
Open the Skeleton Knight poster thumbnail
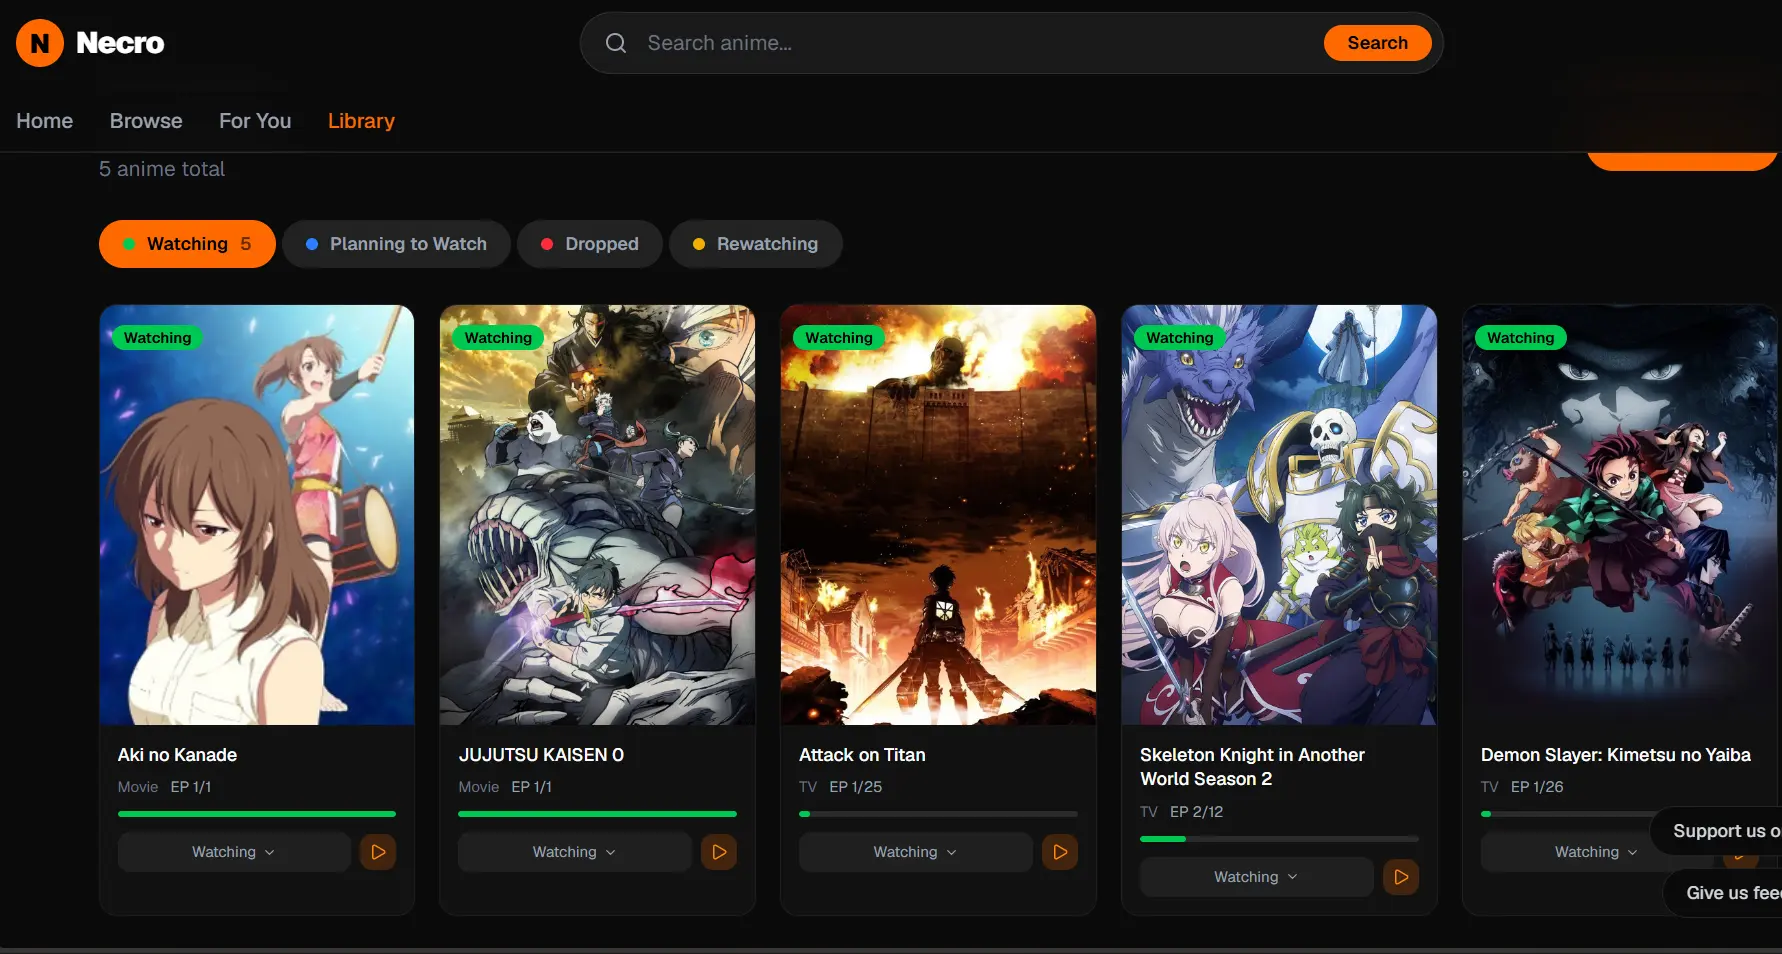coord(1279,515)
